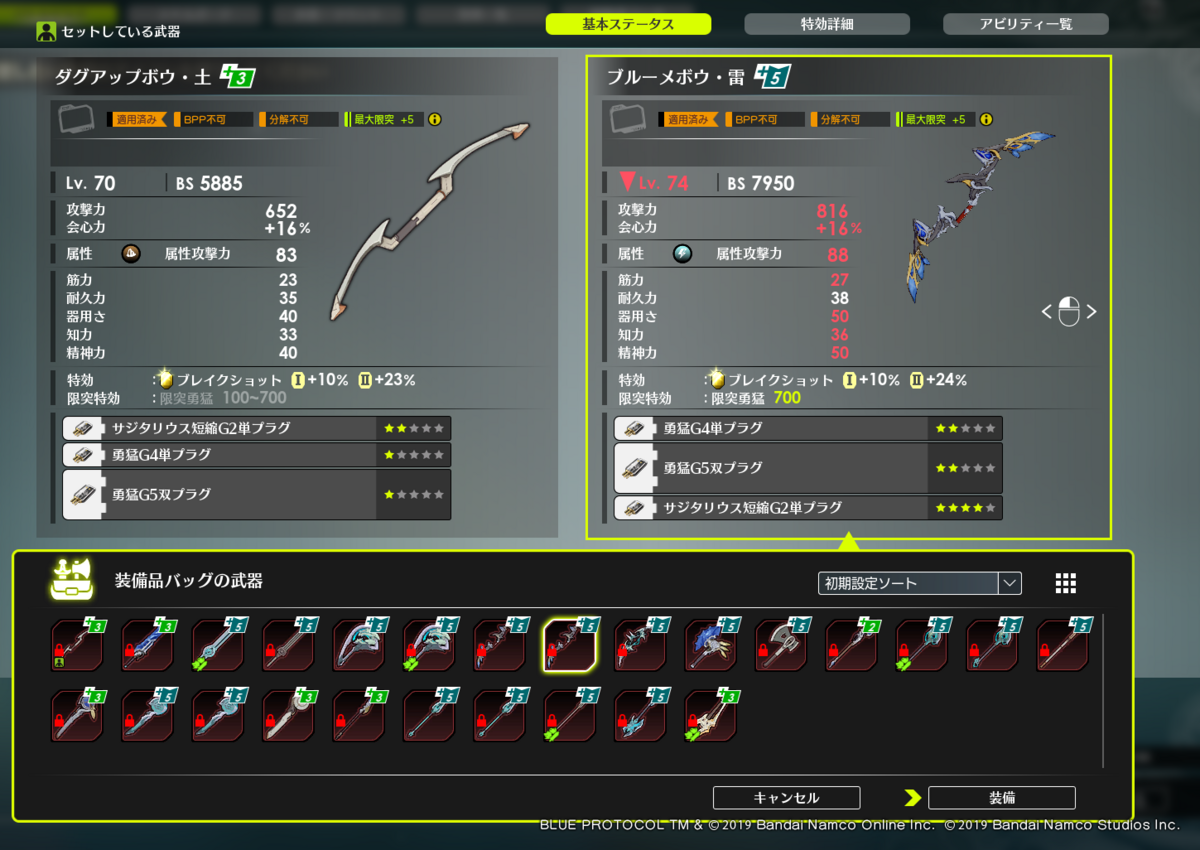Click the +3 badge beside ダグアップボウ・土 title
Screen dimensions: 1200x850
tap(237, 76)
